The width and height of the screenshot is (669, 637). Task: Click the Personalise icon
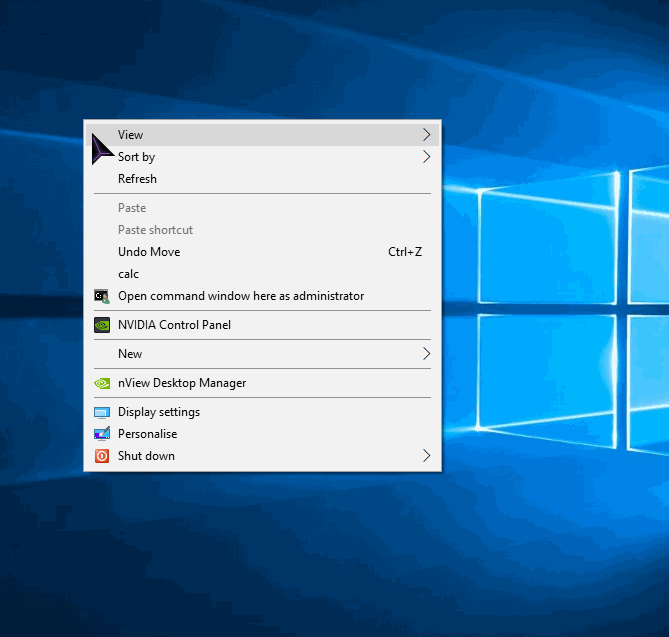tap(101, 434)
